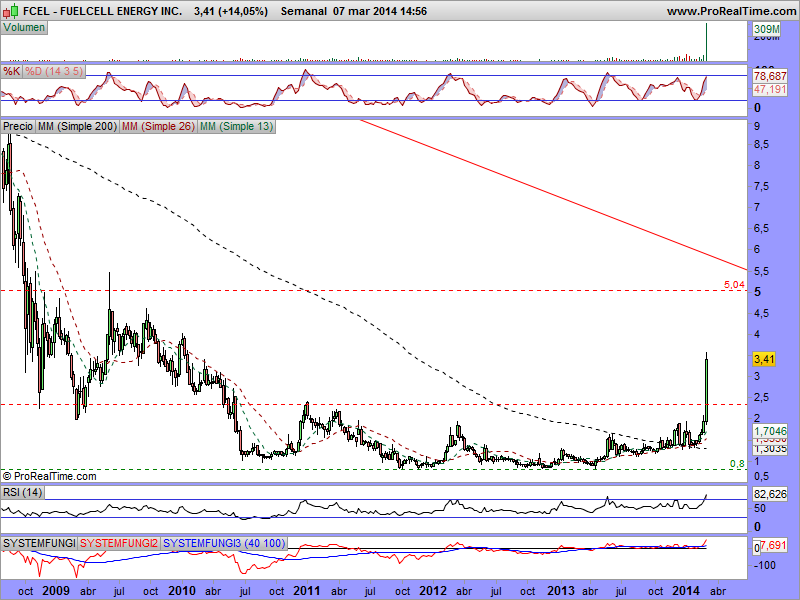Click the 07 mar 2014 14:56 timestamp
The image size is (800, 600).
[x=380, y=11]
